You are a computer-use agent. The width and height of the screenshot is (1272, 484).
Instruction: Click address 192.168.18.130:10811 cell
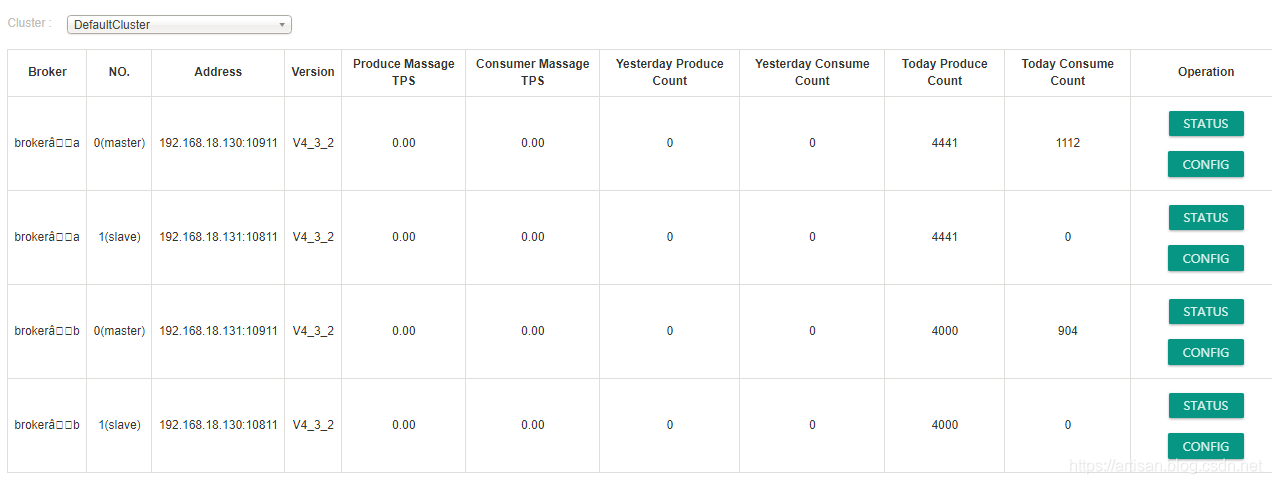tap(218, 425)
